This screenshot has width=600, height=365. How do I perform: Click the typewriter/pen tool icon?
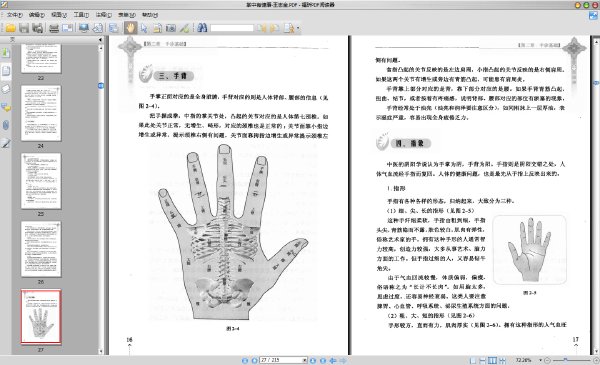pos(184,28)
